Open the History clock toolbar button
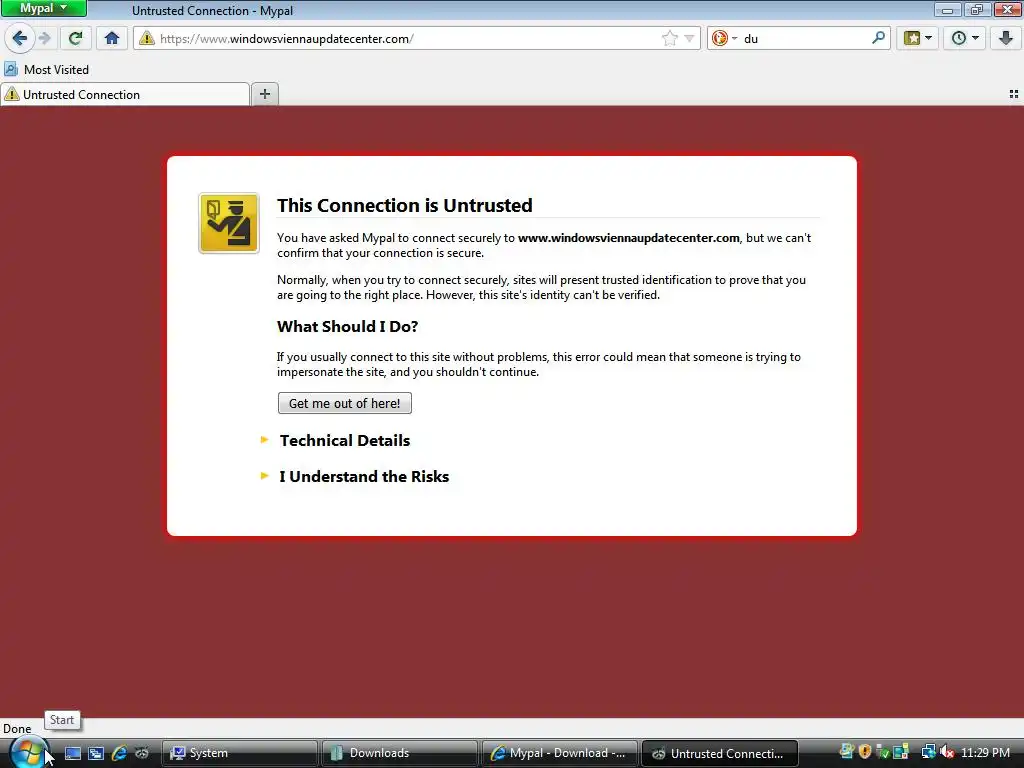1024x768 pixels. [965, 38]
